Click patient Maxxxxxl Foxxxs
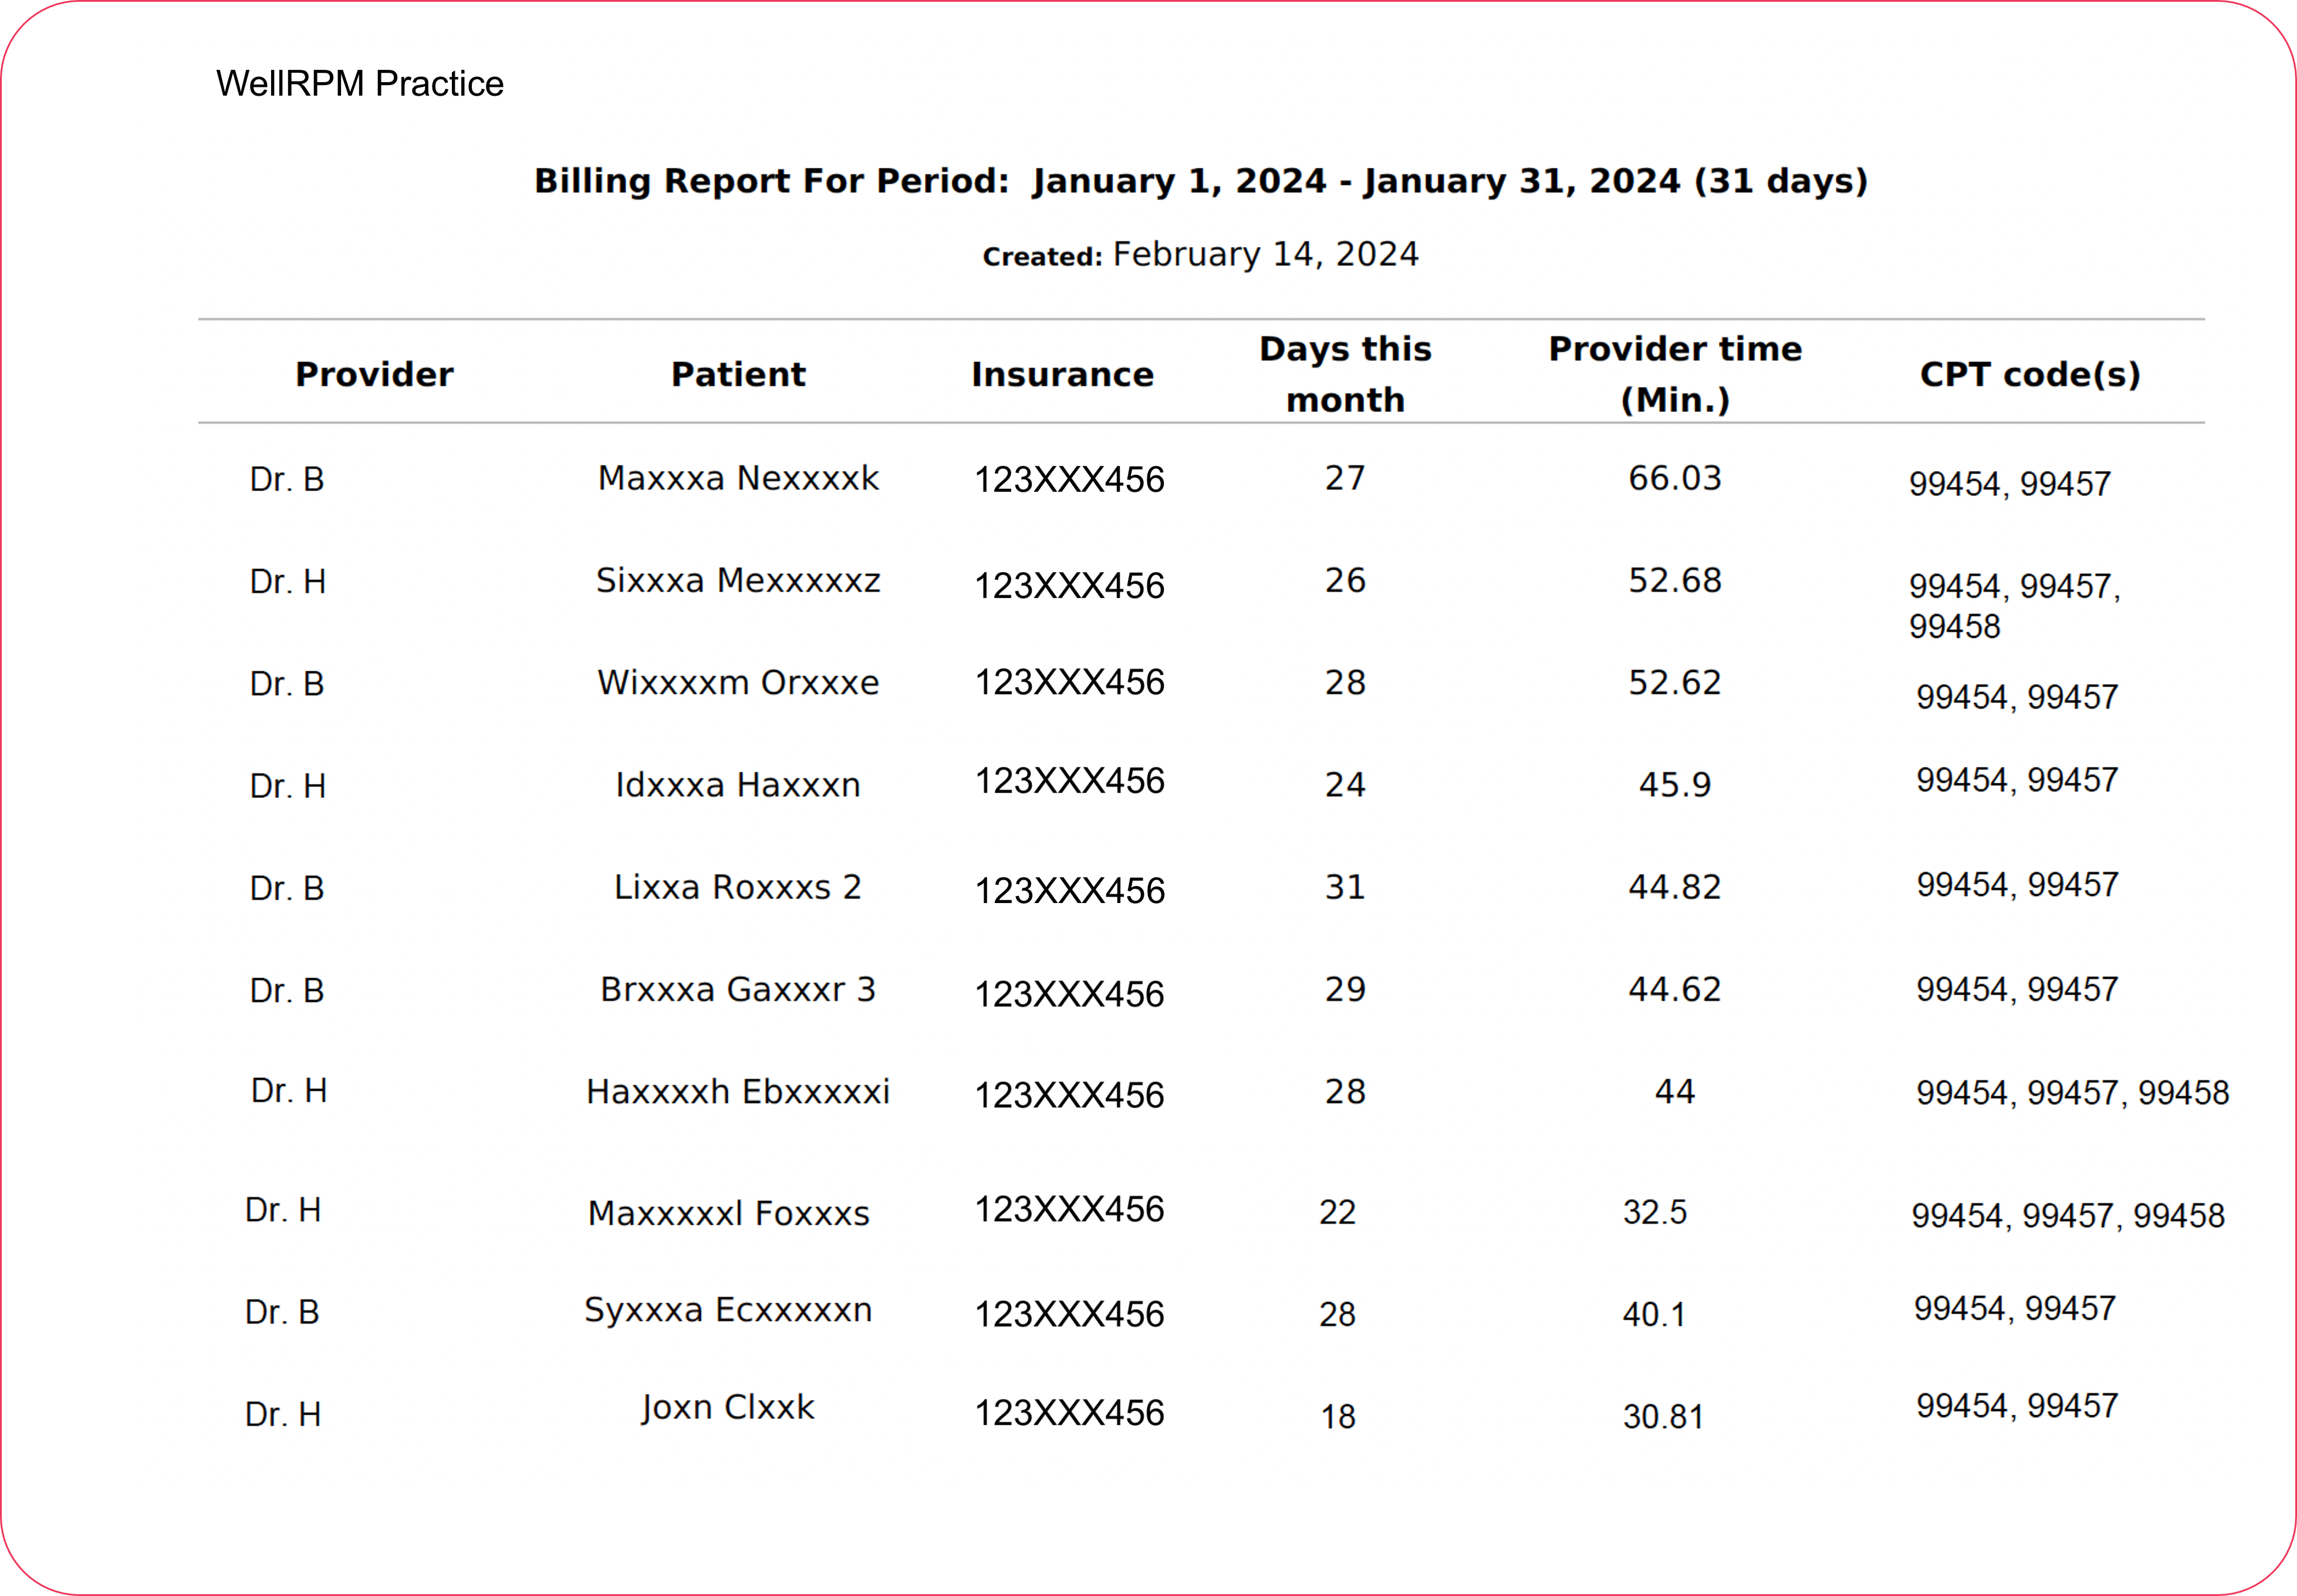The width and height of the screenshot is (2297, 1596). pos(728,1214)
